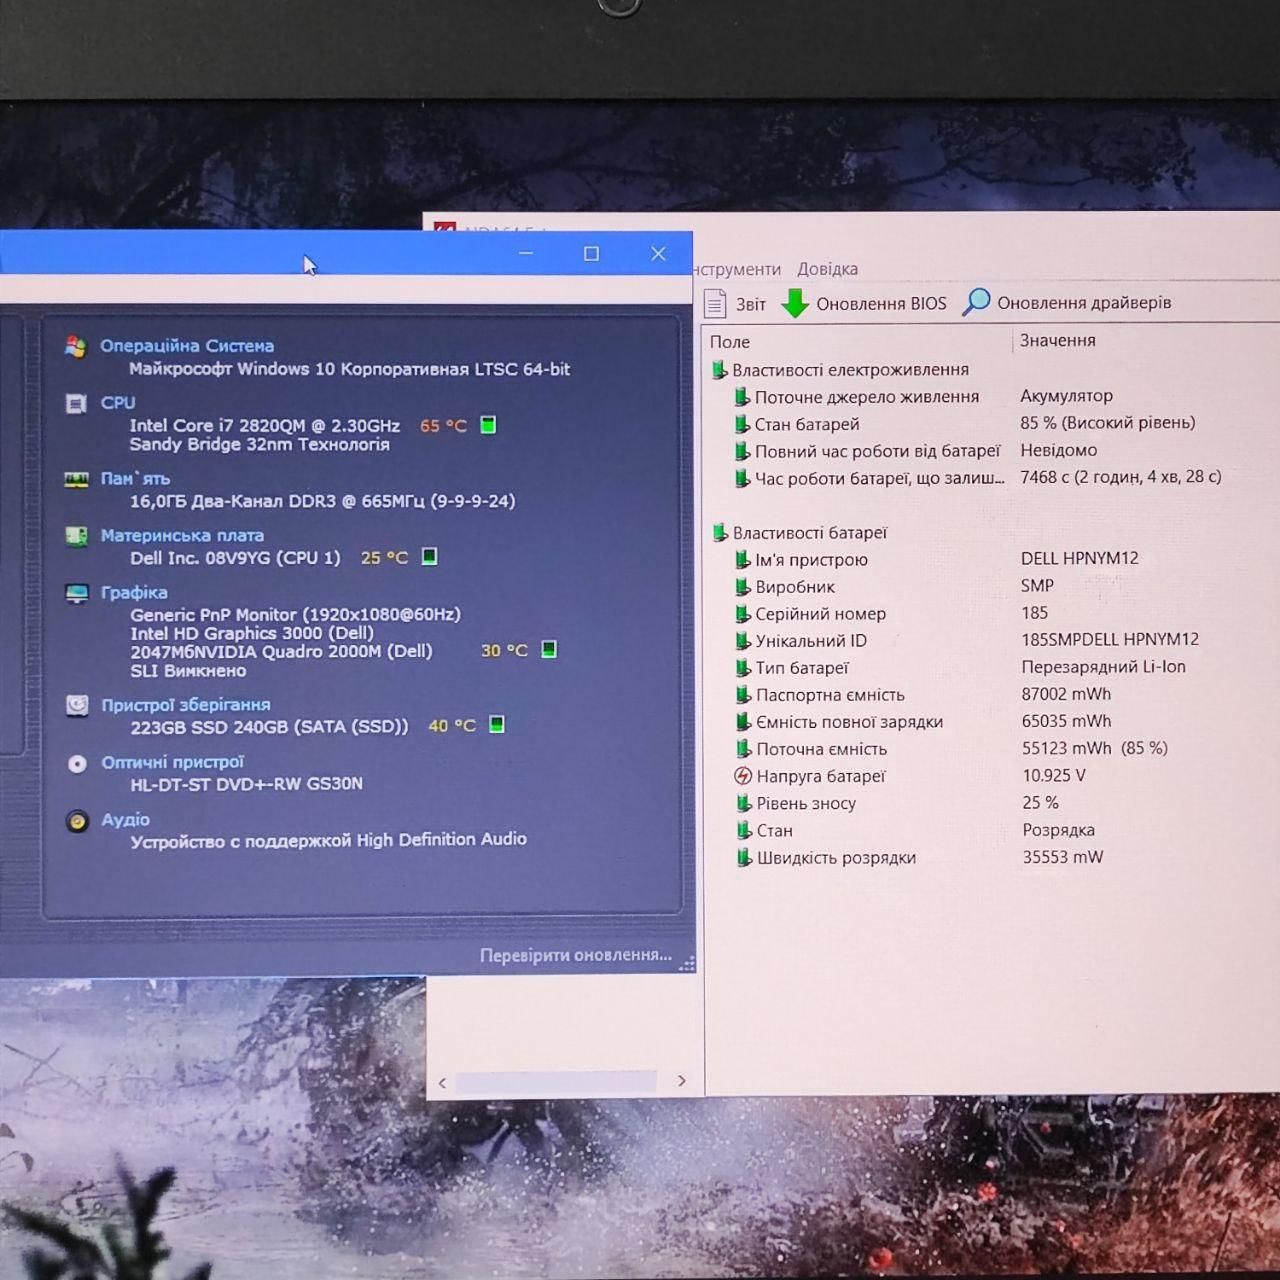Click the AIDA64 horizontal scrollbar thumb
Viewport: 1280px width, 1280px height.
[x=556, y=1082]
